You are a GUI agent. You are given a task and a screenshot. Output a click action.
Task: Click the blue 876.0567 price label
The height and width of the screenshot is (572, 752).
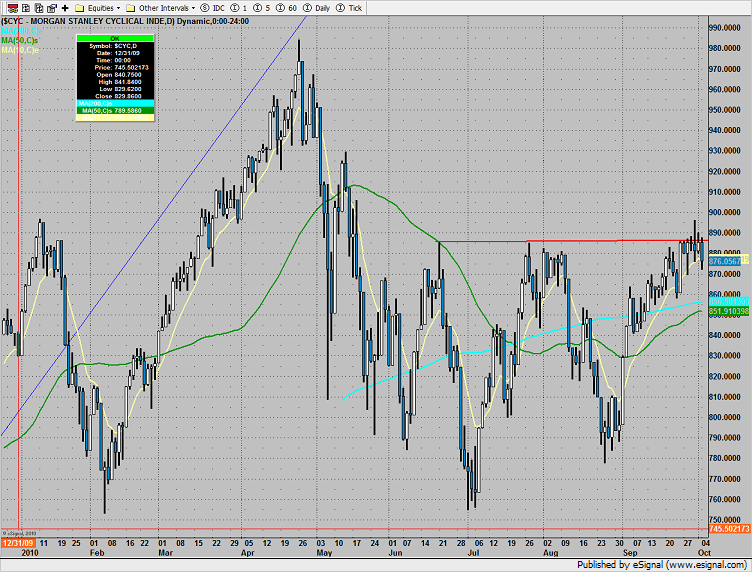pos(725,261)
